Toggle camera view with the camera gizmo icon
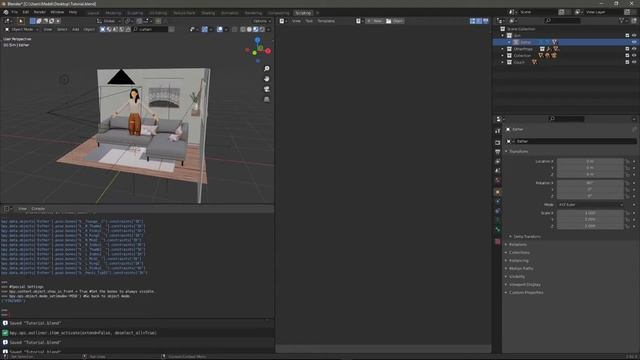 click(x=267, y=89)
